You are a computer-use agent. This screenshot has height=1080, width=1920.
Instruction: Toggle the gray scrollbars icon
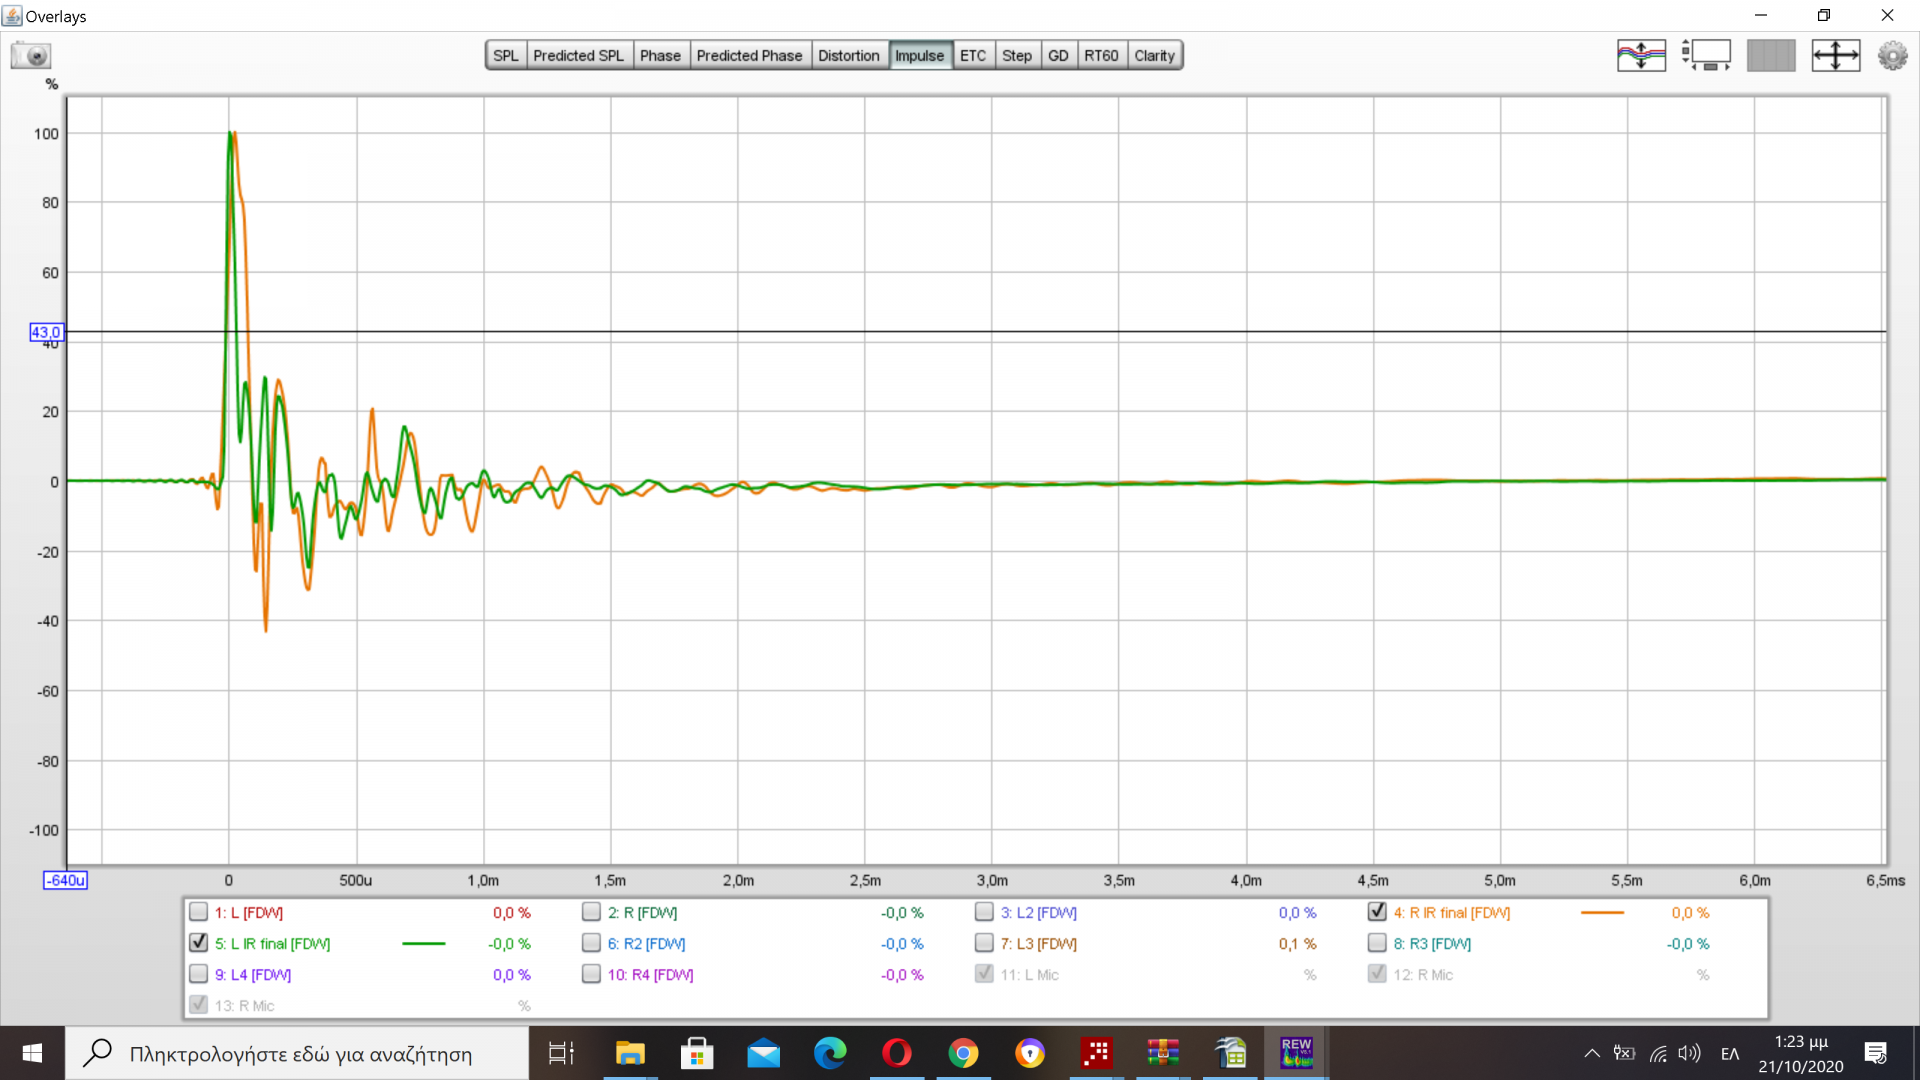[1771, 55]
